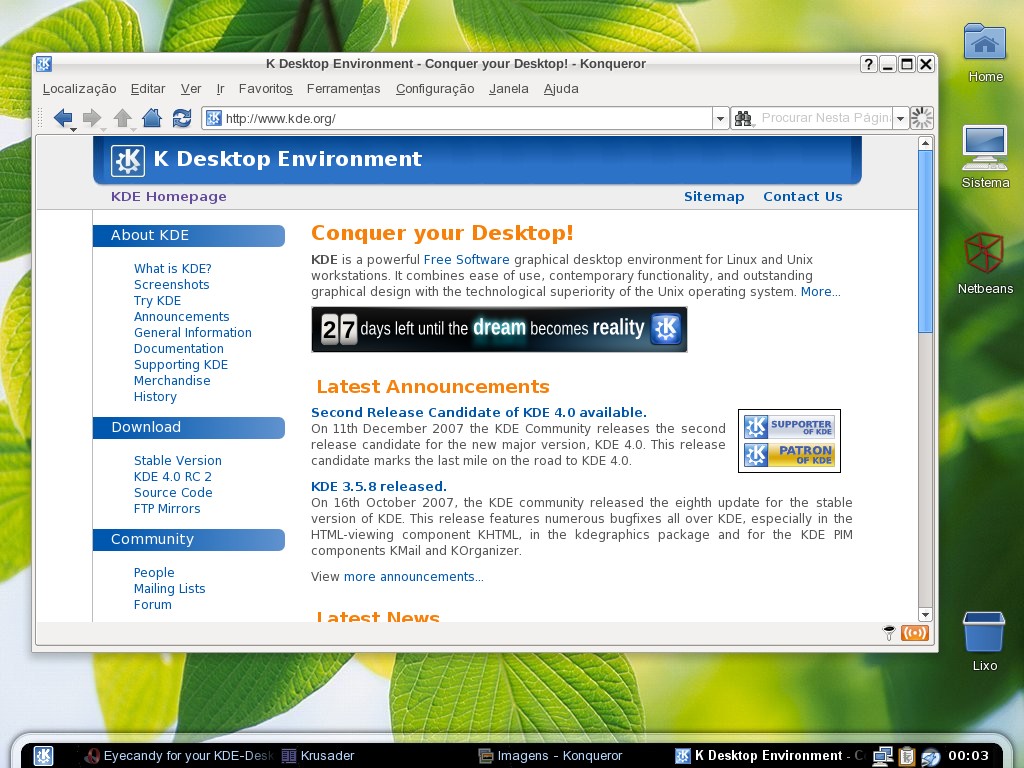The width and height of the screenshot is (1024, 768).
Task: Open the Contact Us link
Action: pyautogui.click(x=803, y=197)
